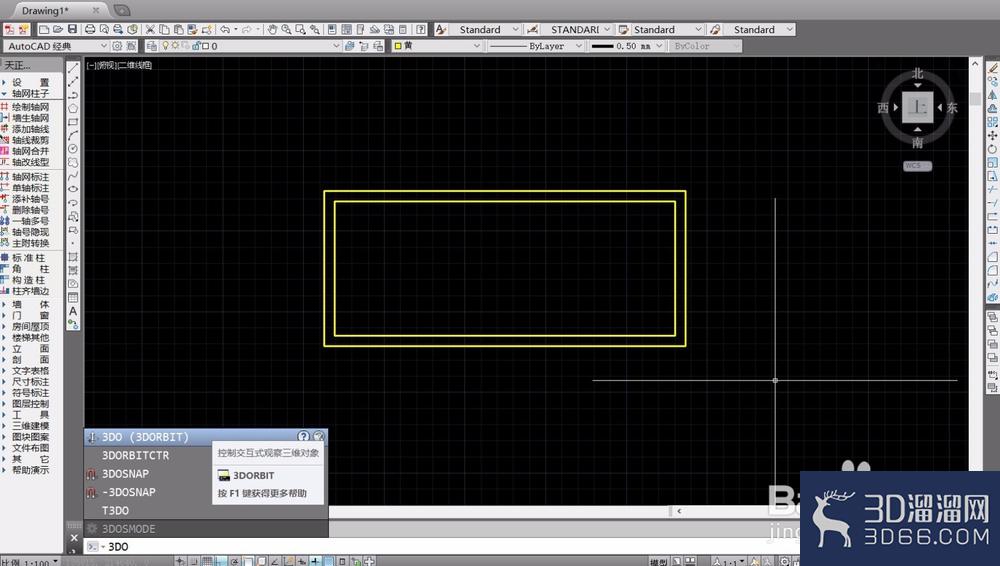Open the STANDARI dimension style dropdown
Viewport: 1000px width, 566px height.
tap(607, 29)
